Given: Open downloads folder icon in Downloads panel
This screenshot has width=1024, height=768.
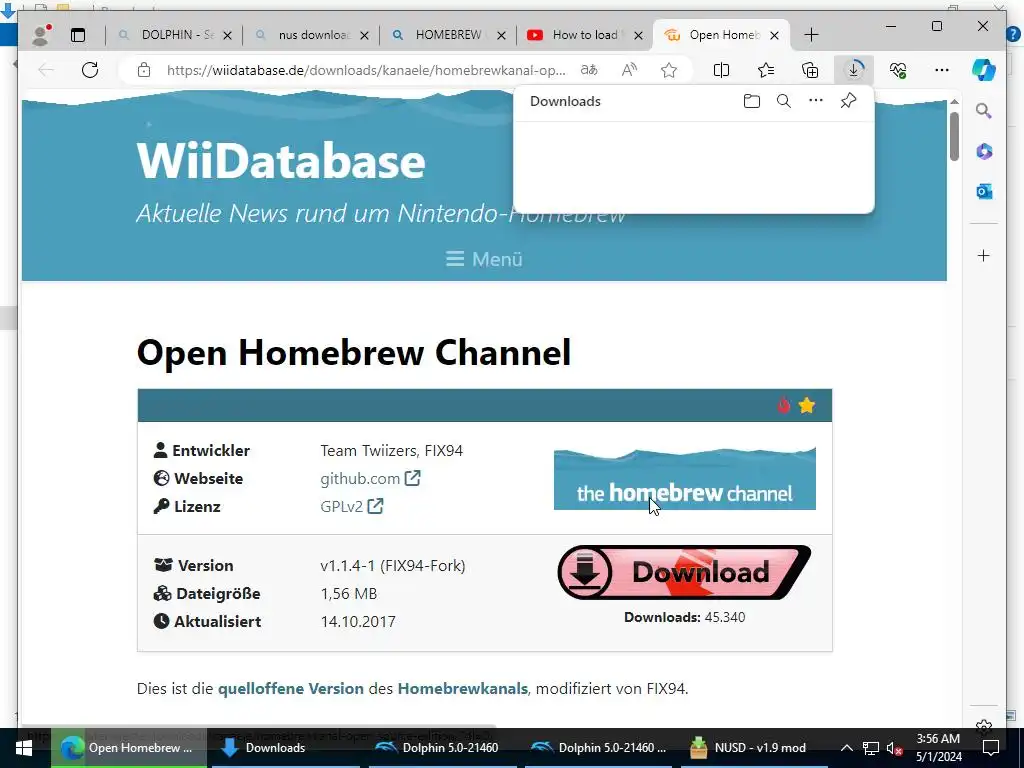Looking at the screenshot, I should [x=752, y=101].
